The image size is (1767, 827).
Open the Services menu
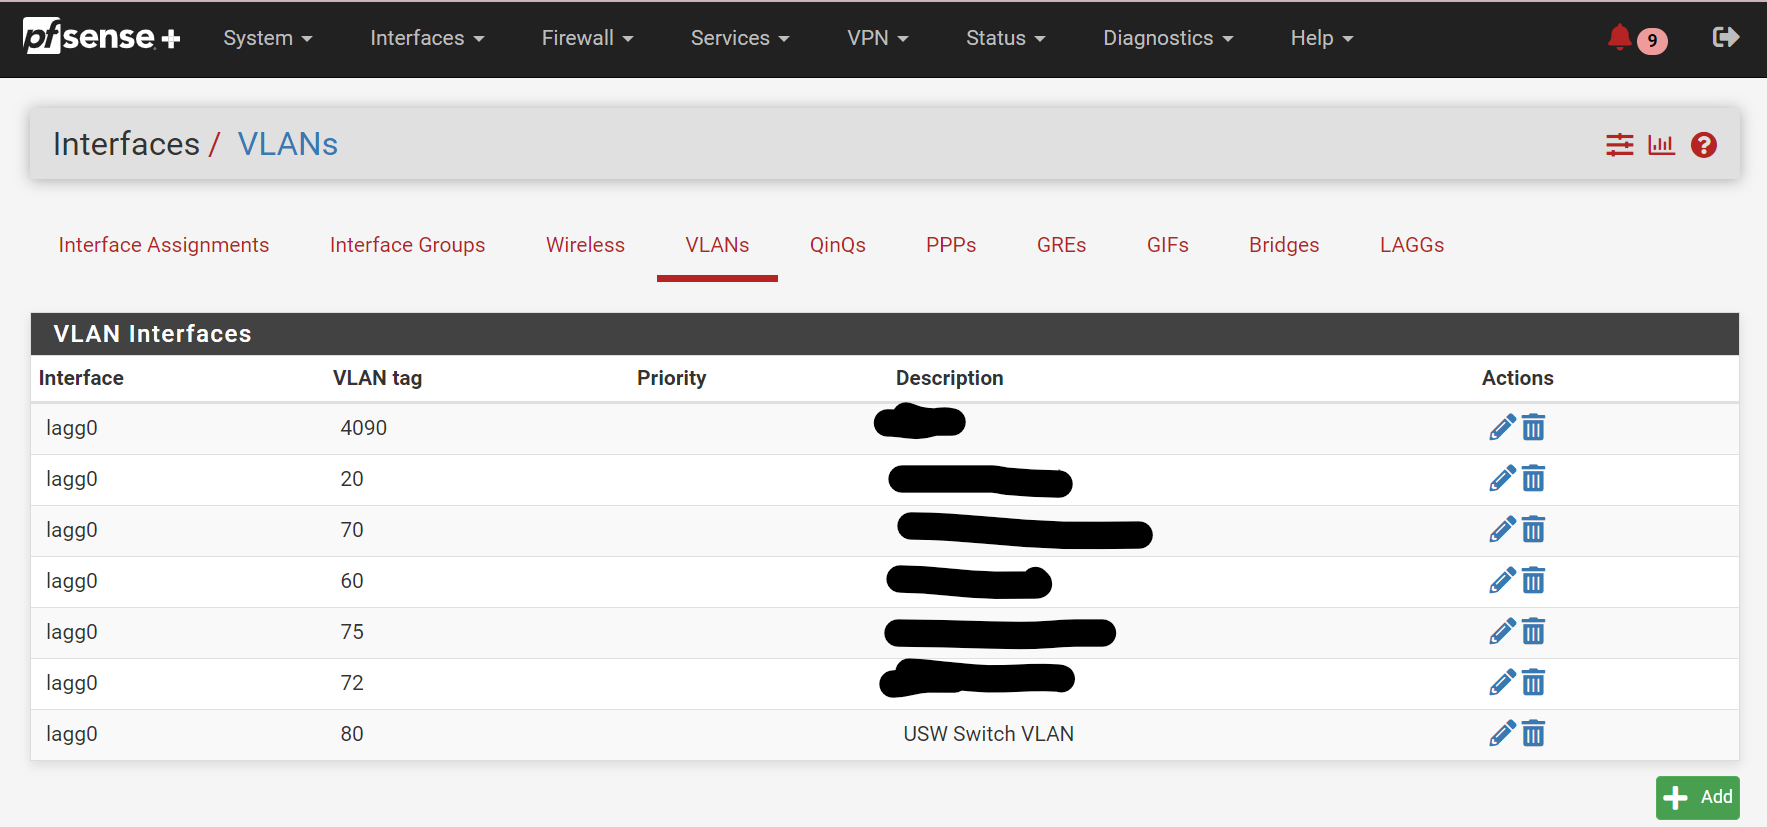tap(739, 38)
